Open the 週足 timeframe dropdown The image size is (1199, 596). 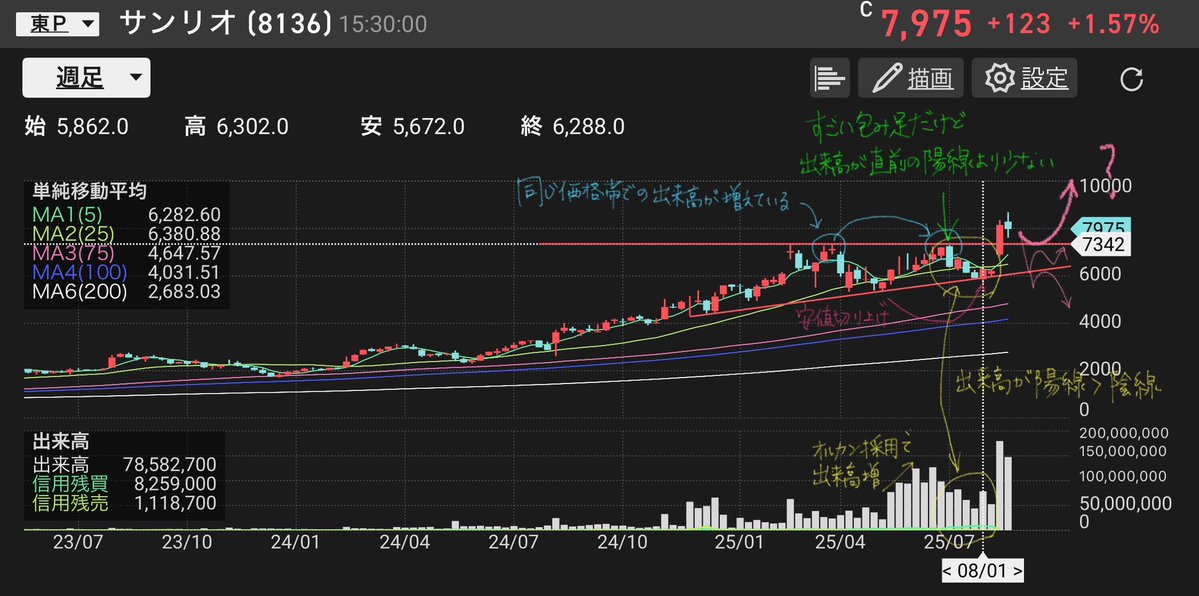pos(86,77)
